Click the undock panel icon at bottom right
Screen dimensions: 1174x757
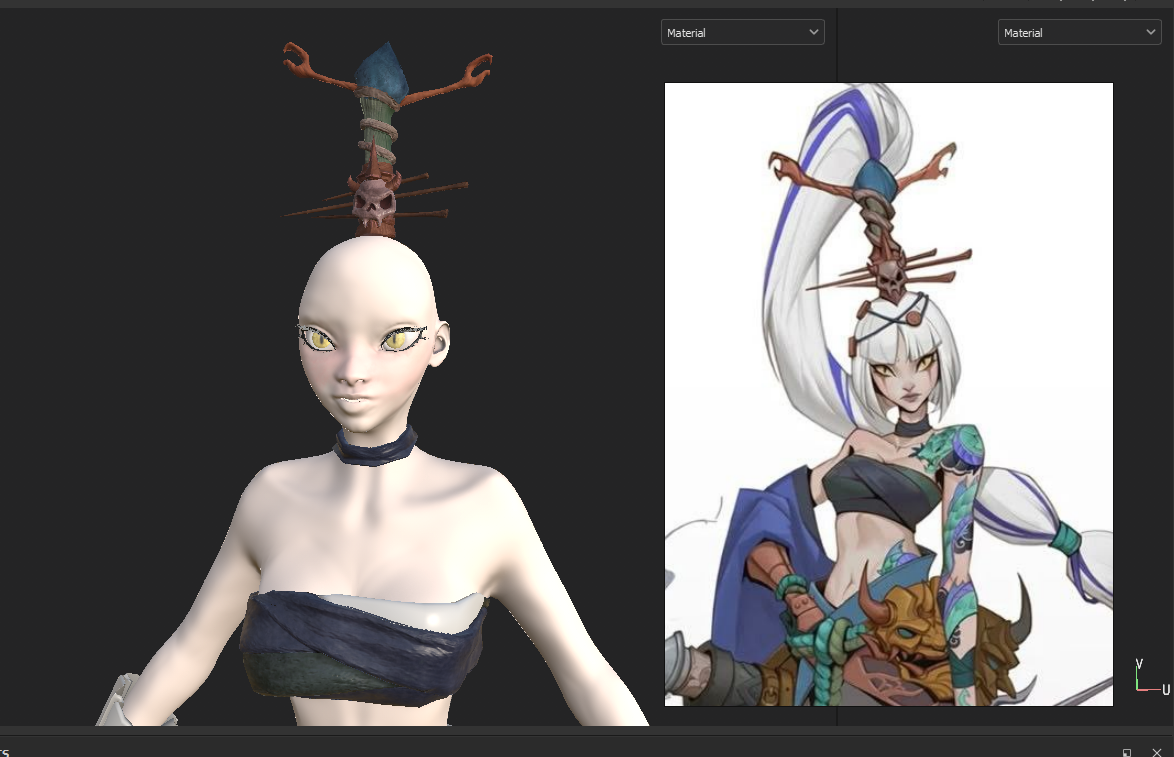(x=1127, y=751)
